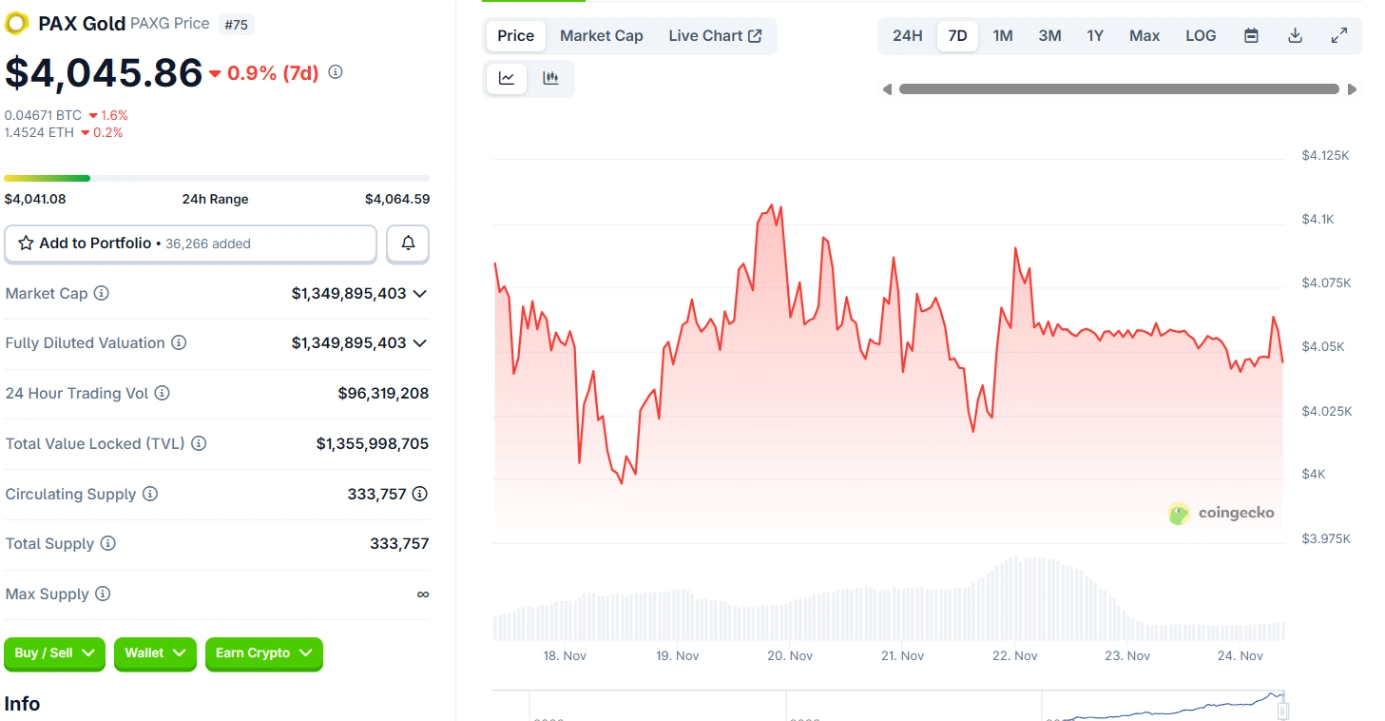Open the Live Chart tab
This screenshot has width=1385, height=721.
tap(715, 36)
